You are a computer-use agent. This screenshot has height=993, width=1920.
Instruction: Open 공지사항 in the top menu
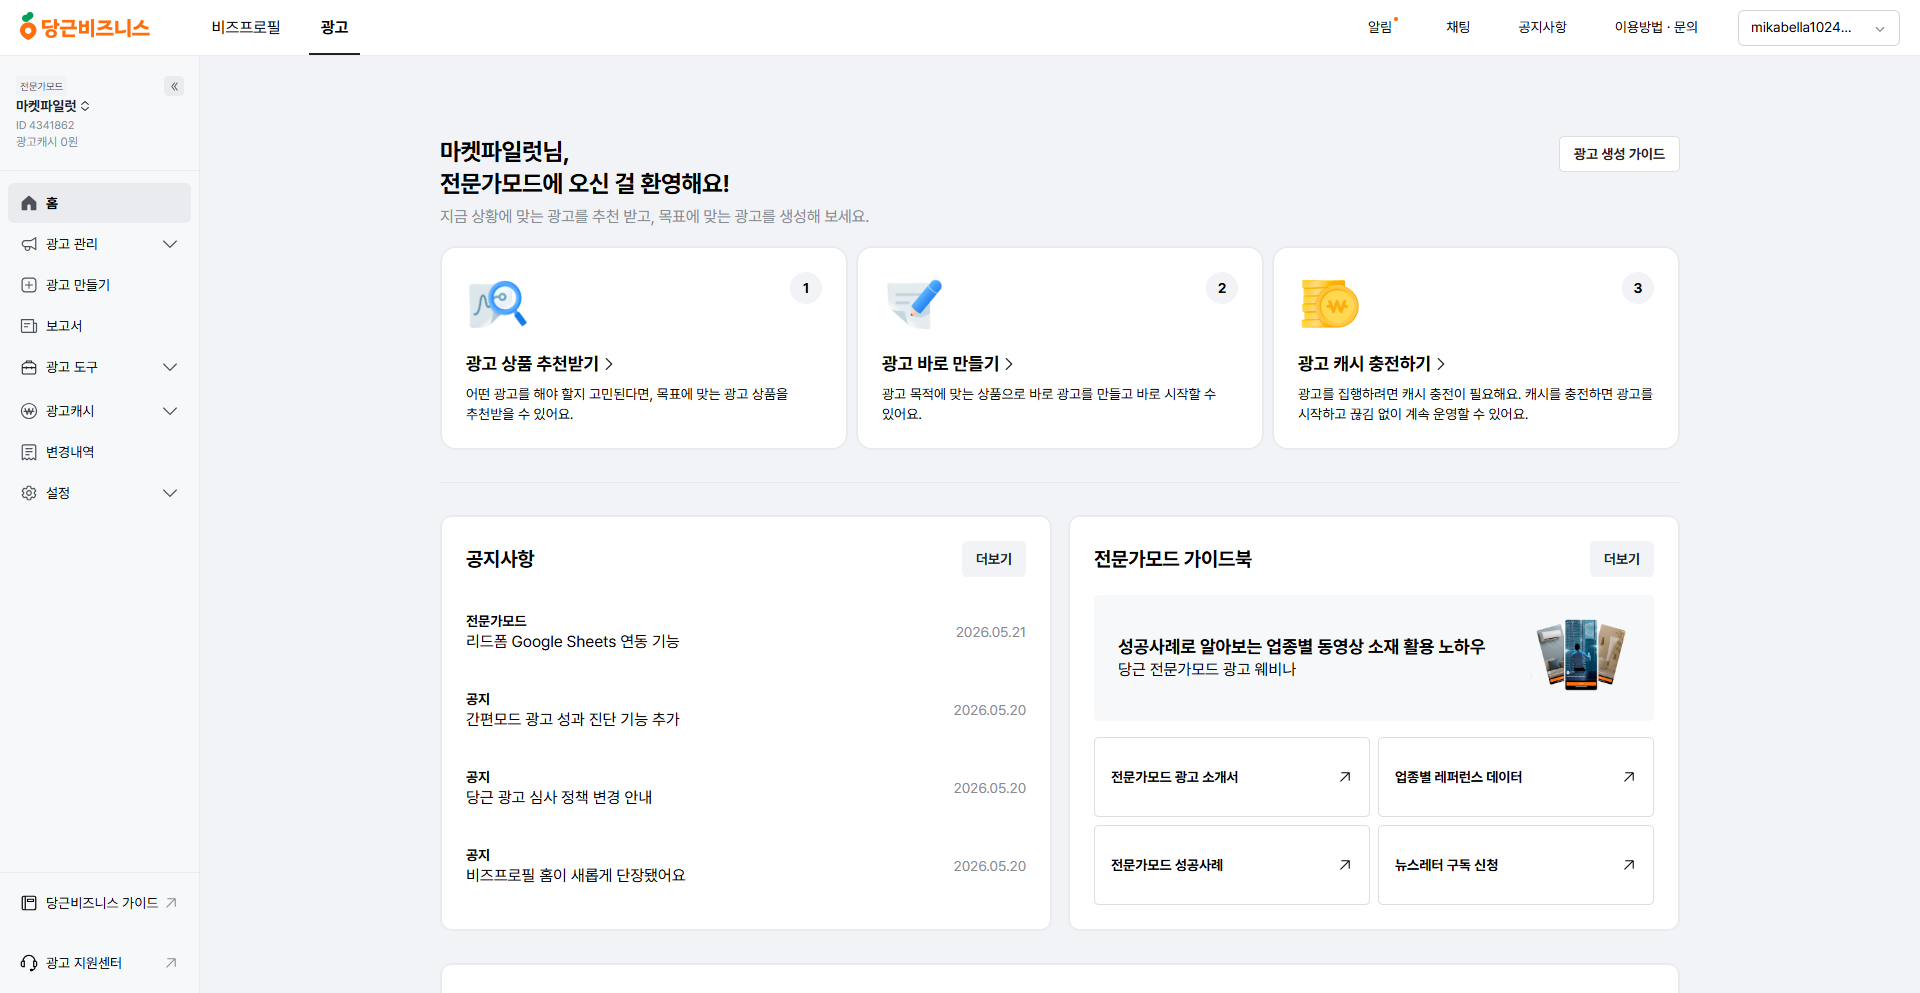(1542, 27)
